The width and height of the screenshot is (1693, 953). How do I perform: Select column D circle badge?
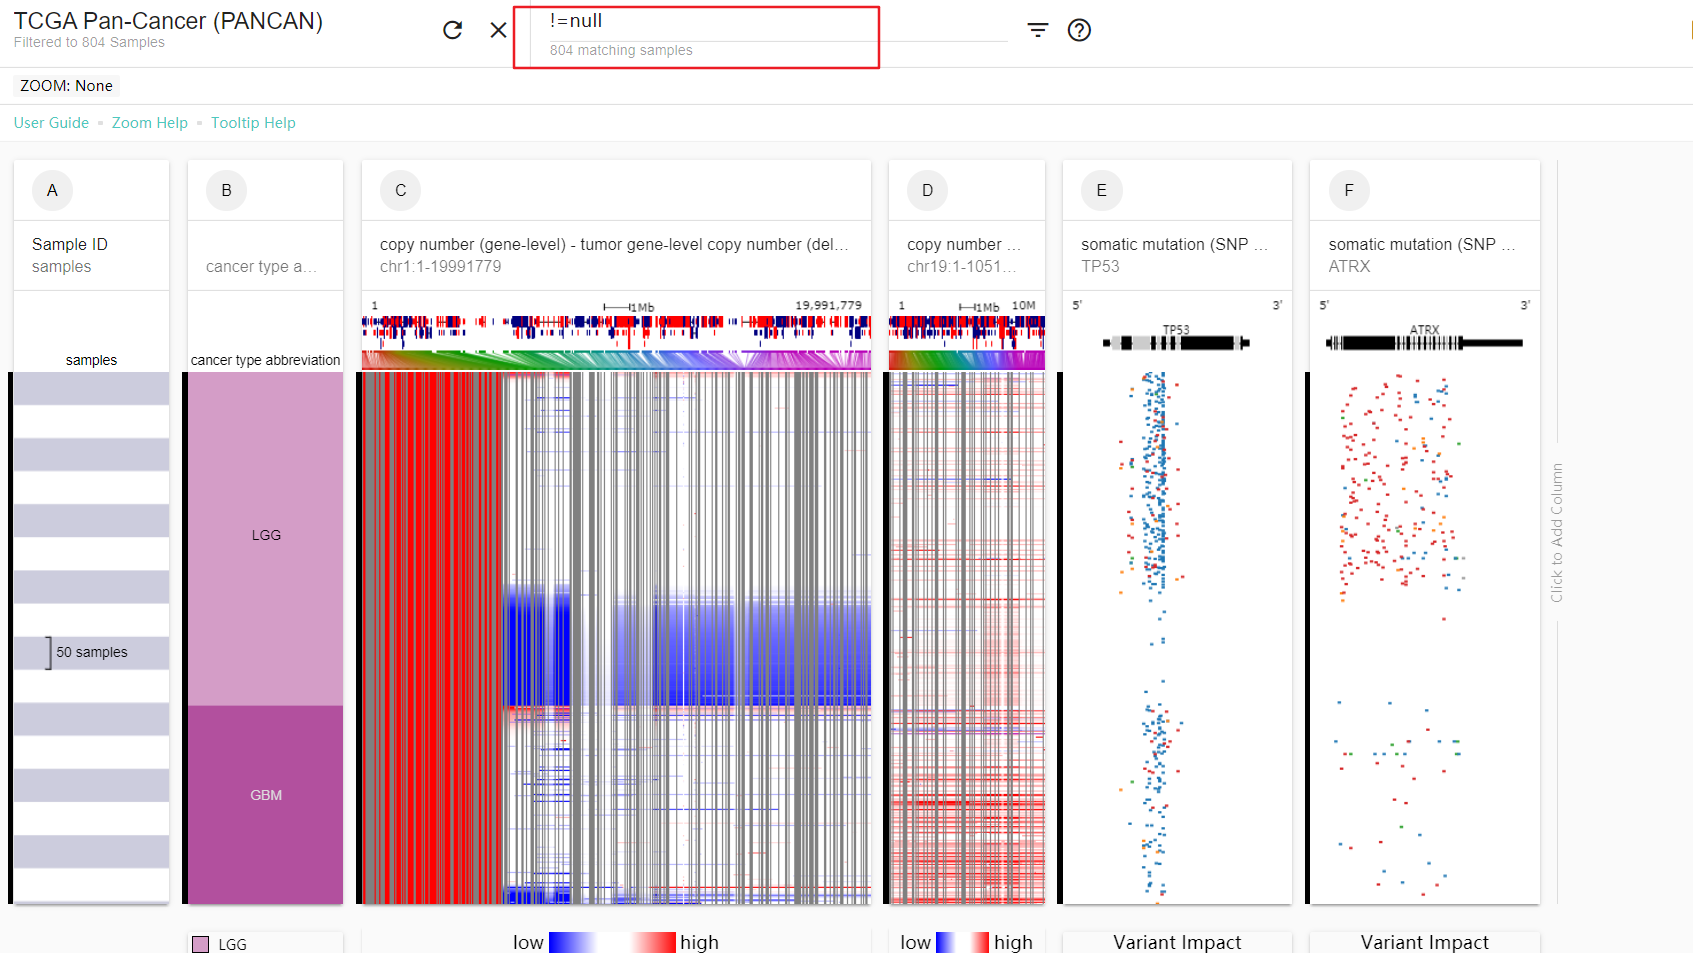(x=927, y=190)
